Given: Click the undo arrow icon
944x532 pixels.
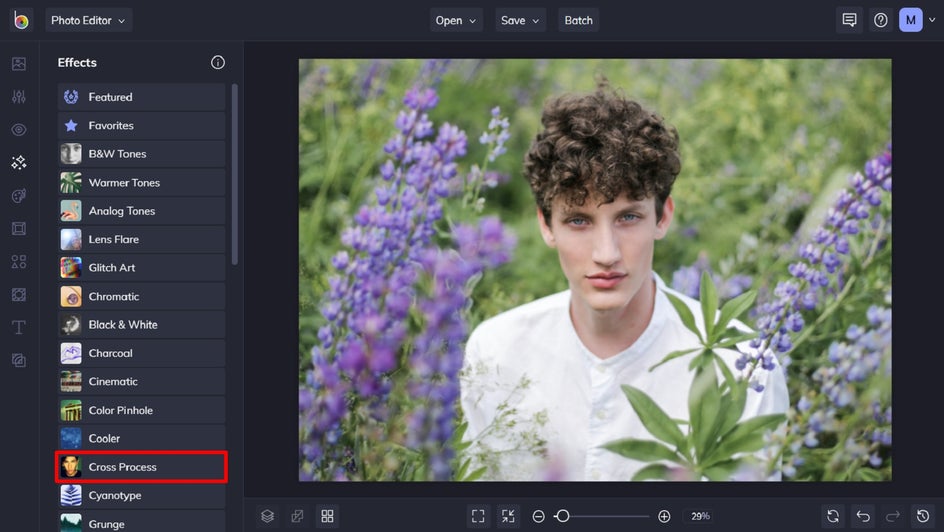Looking at the screenshot, I should 863,516.
